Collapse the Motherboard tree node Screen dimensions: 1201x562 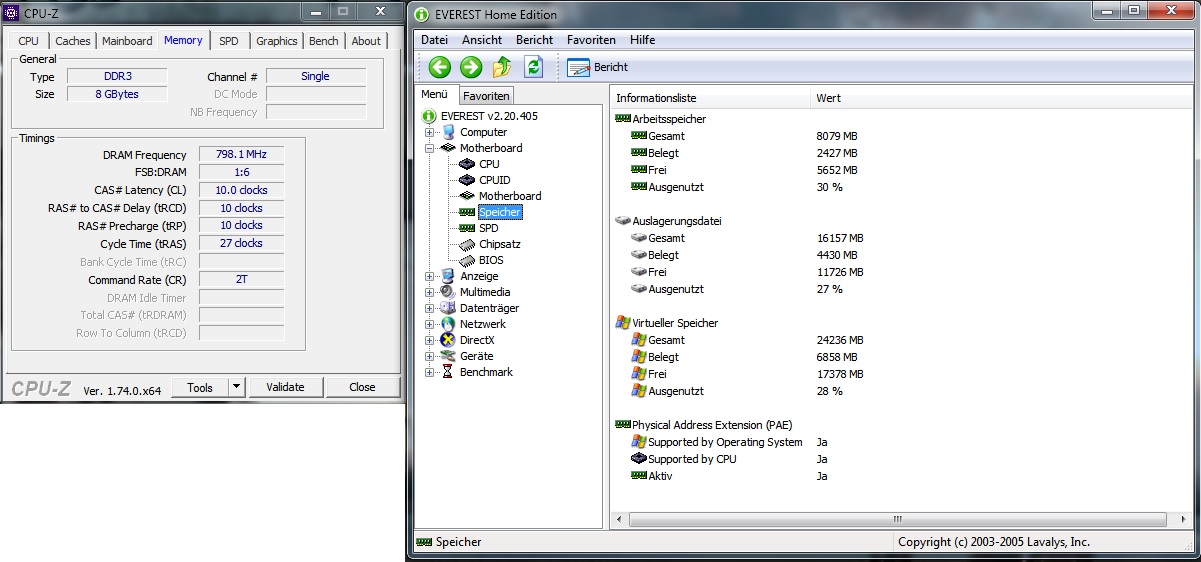pos(430,148)
